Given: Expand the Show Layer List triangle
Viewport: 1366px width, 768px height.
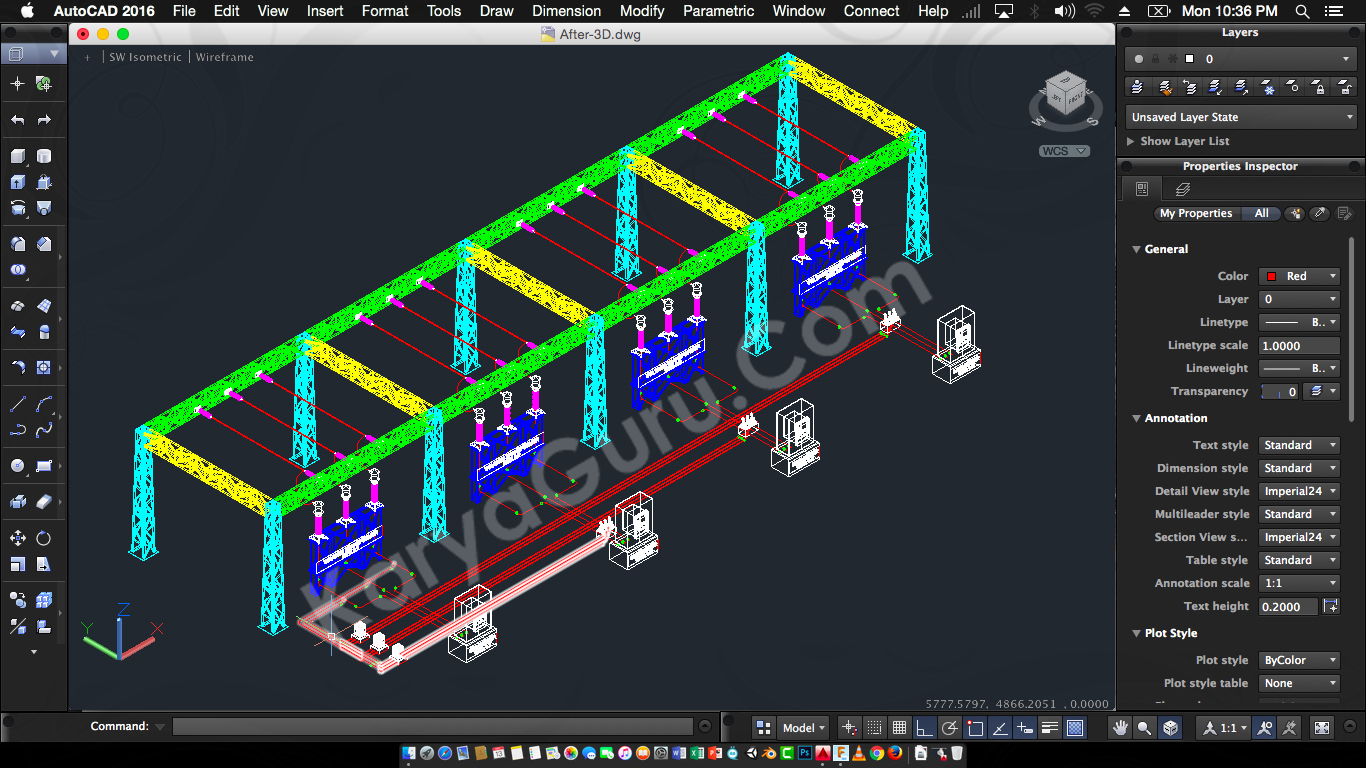Looking at the screenshot, I should (x=1131, y=141).
